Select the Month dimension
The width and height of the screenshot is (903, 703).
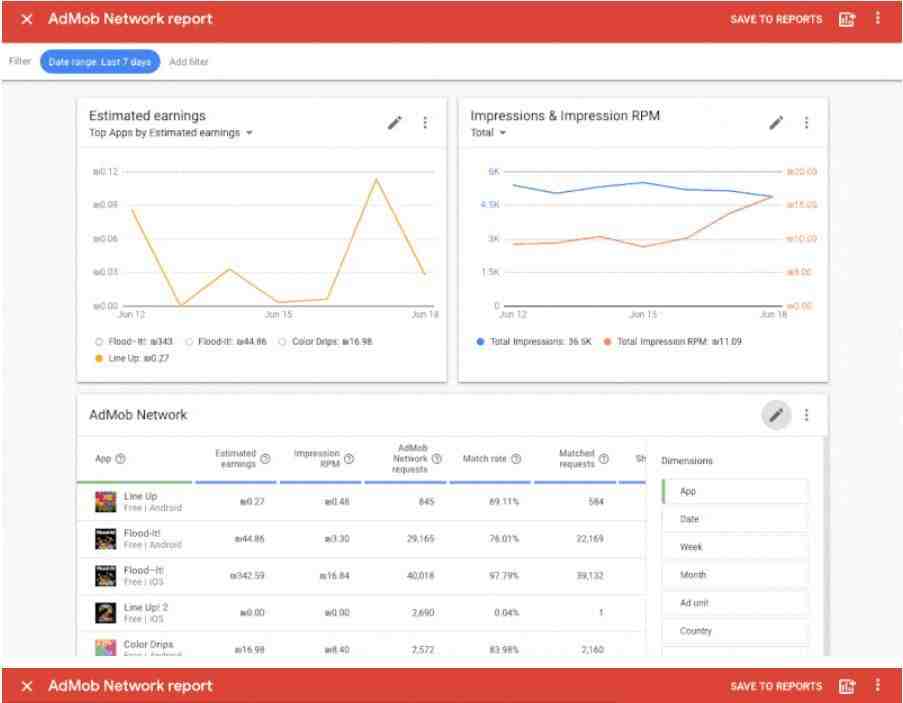pyautogui.click(x=735, y=575)
